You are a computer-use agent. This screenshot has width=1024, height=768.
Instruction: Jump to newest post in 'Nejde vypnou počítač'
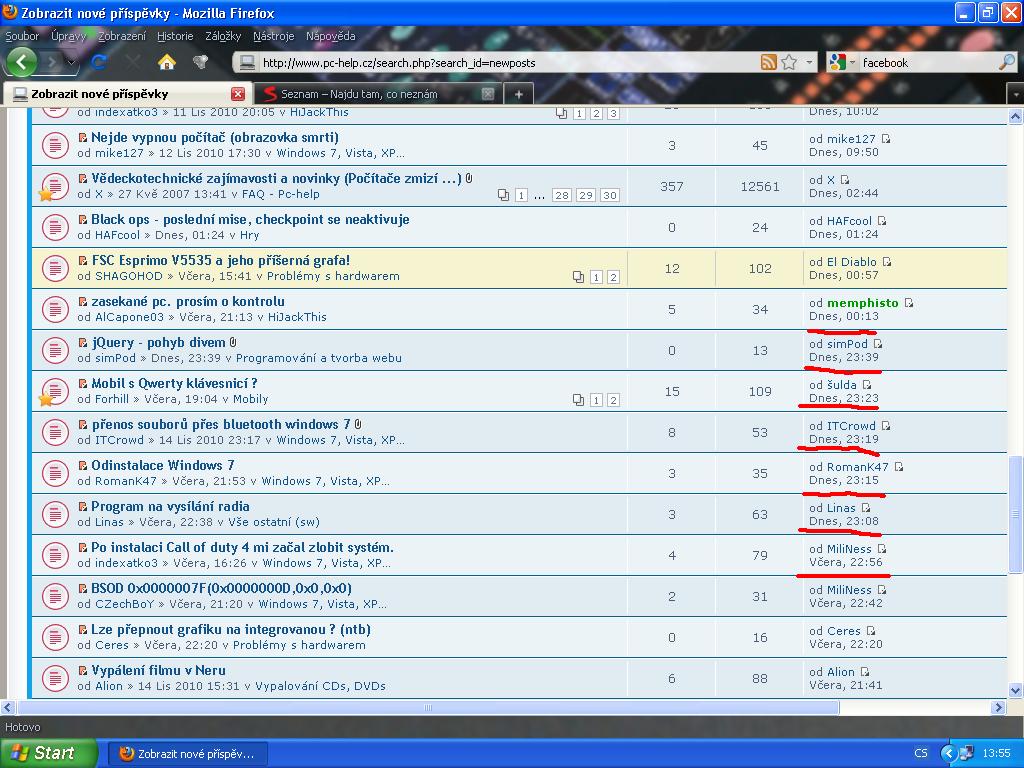[x=83, y=138]
